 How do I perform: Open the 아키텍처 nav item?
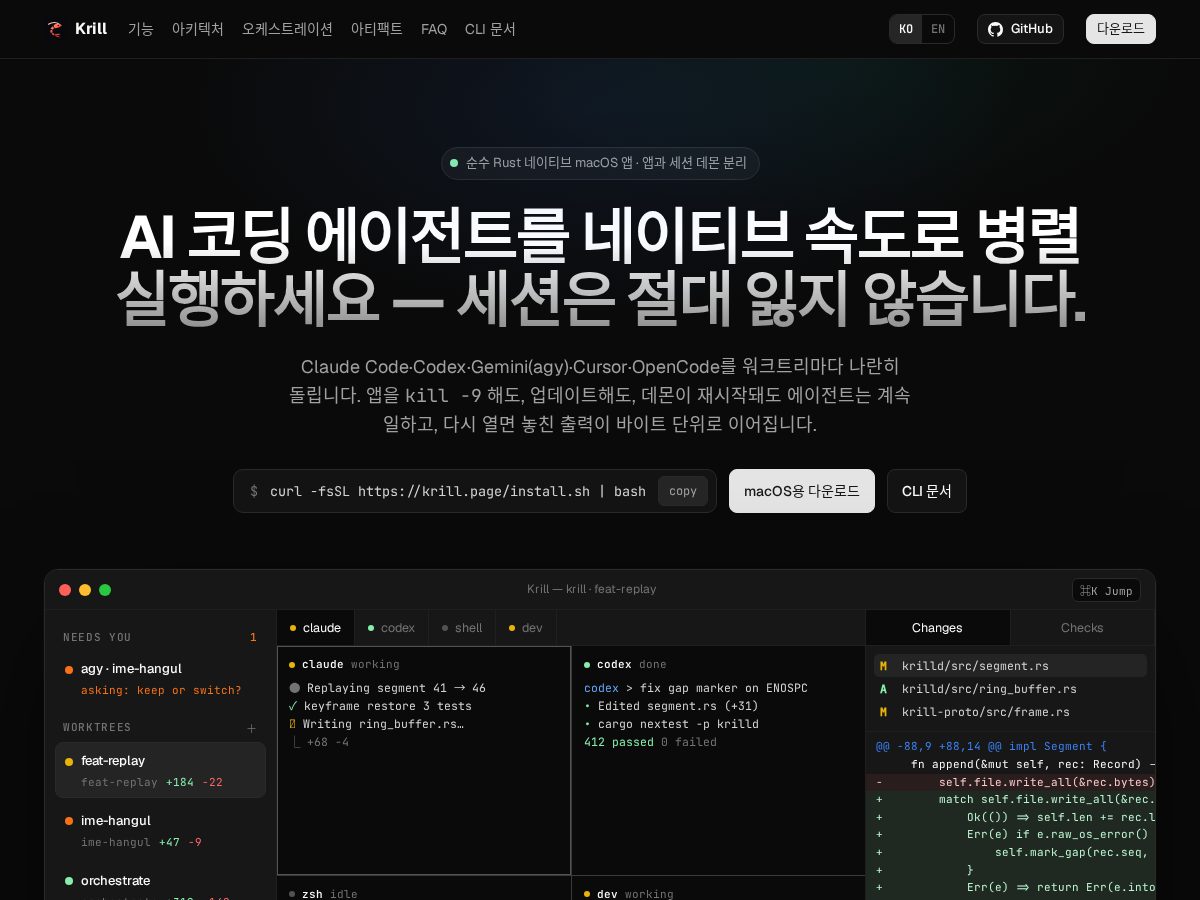coord(198,29)
